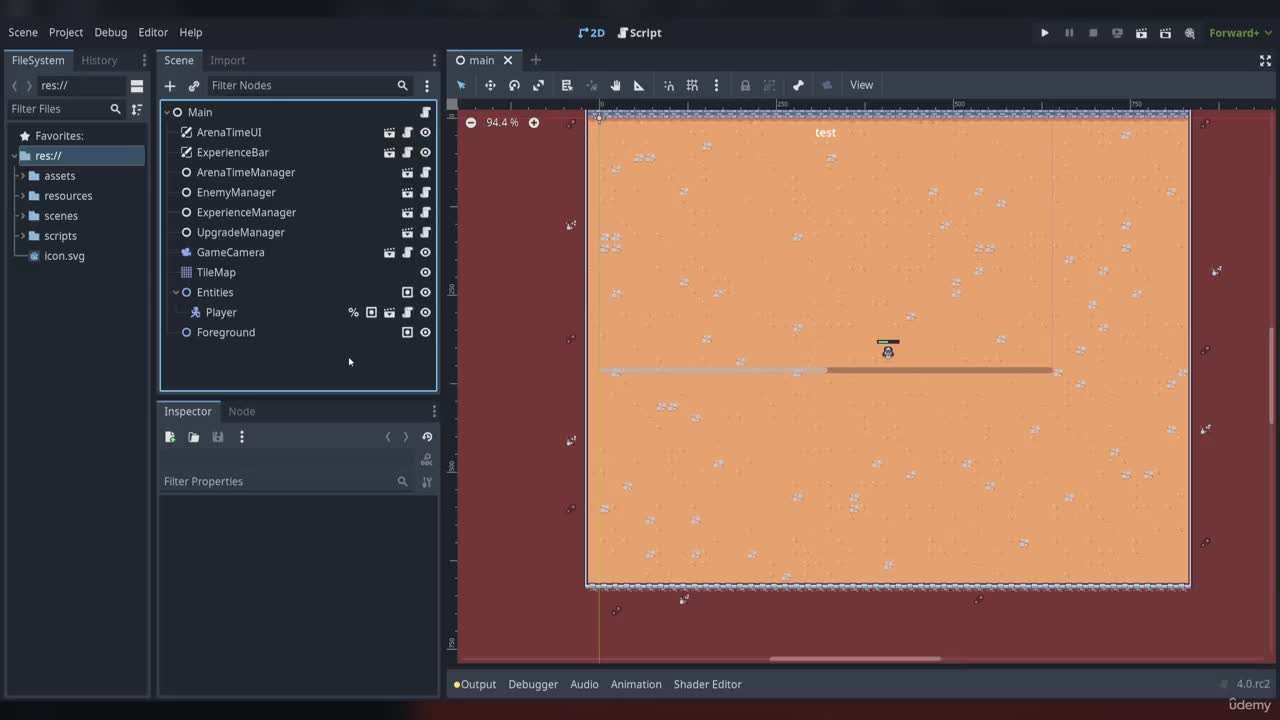Select the Ruler Mode tool

tap(639, 85)
